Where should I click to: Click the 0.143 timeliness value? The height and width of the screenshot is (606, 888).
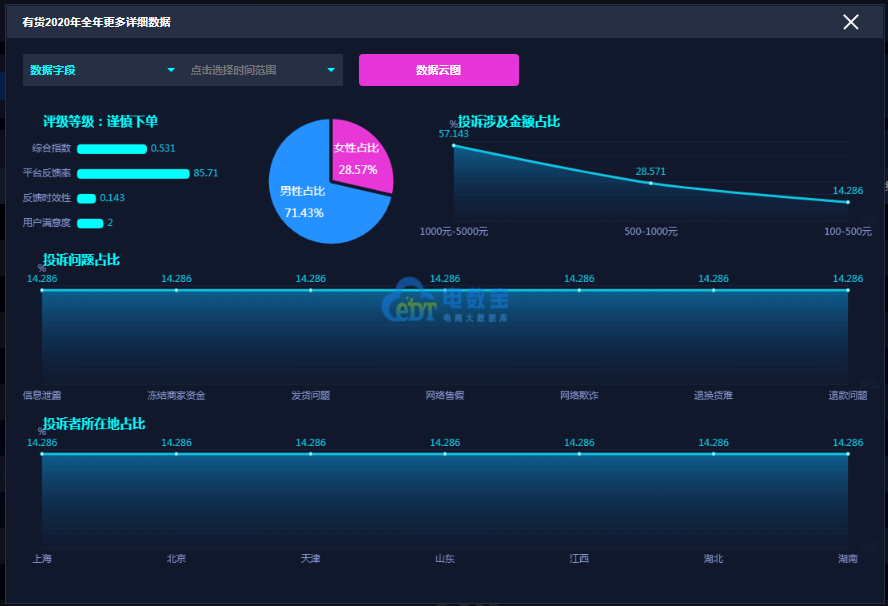112,198
